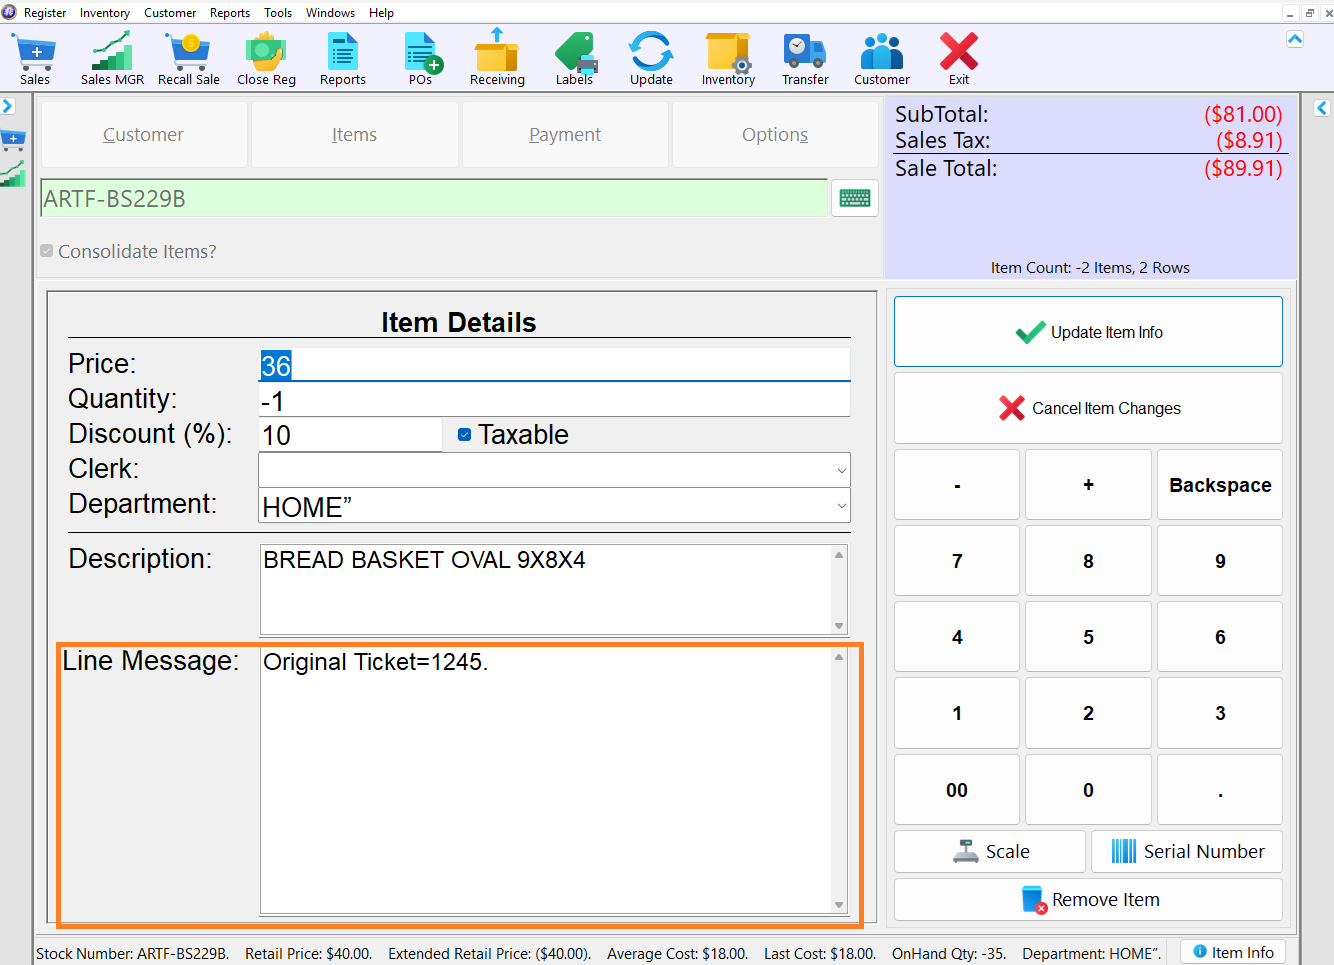
Task: Click the Scale button
Action: pos(990,851)
